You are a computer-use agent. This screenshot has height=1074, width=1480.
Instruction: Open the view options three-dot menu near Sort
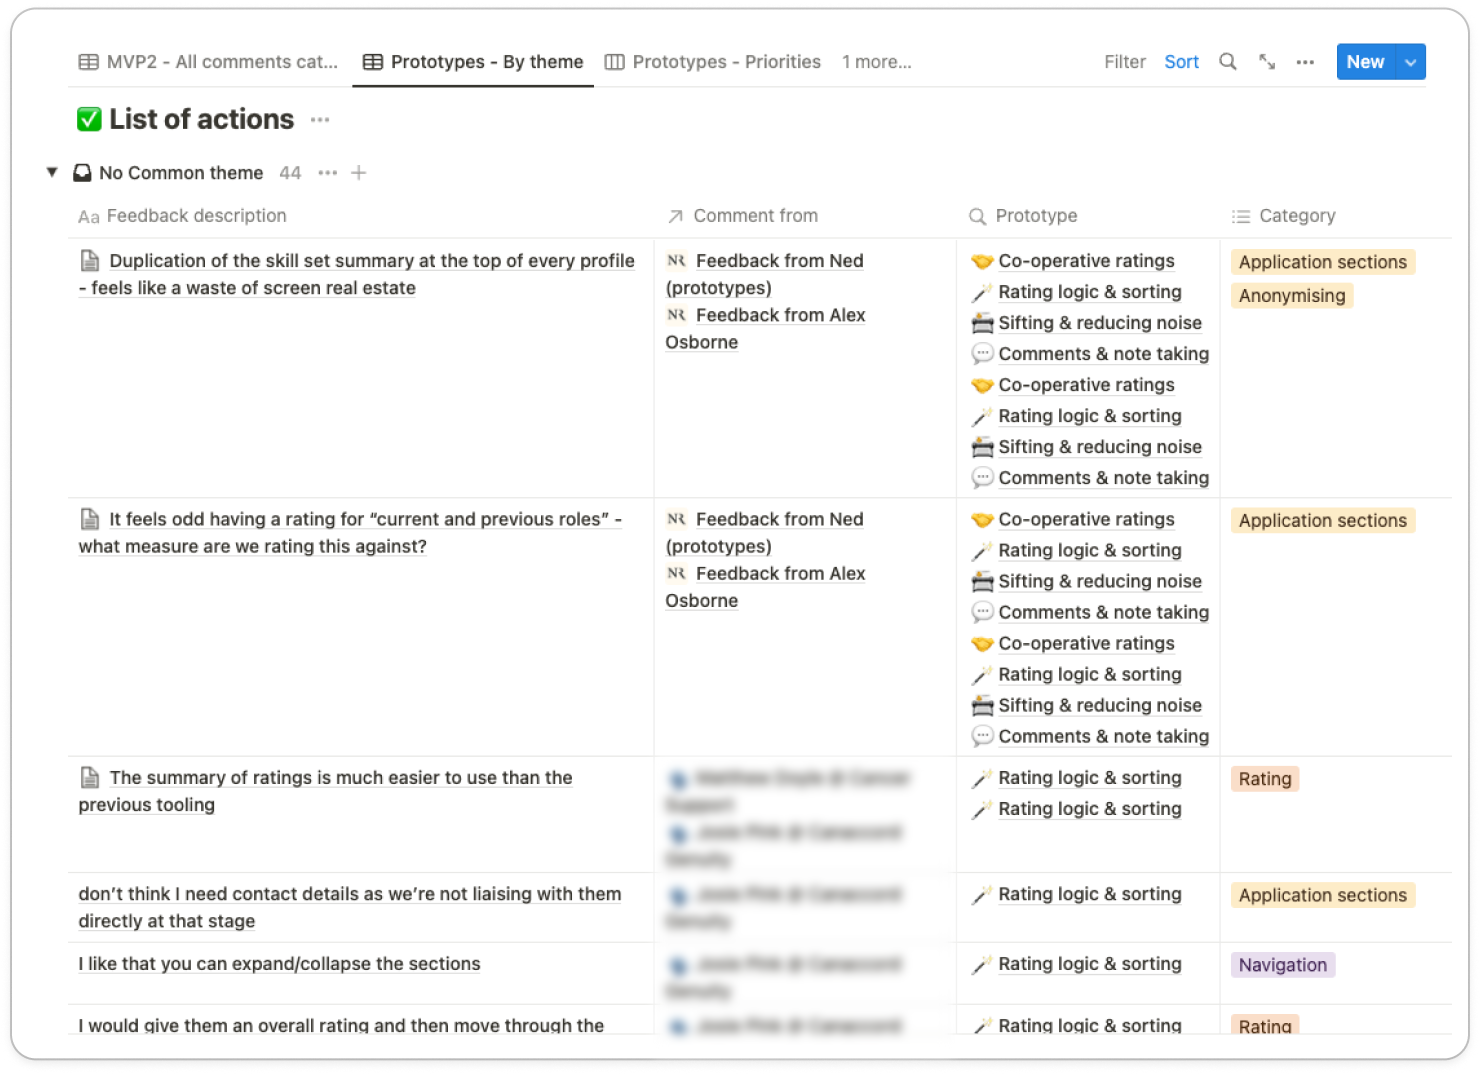point(1305,62)
